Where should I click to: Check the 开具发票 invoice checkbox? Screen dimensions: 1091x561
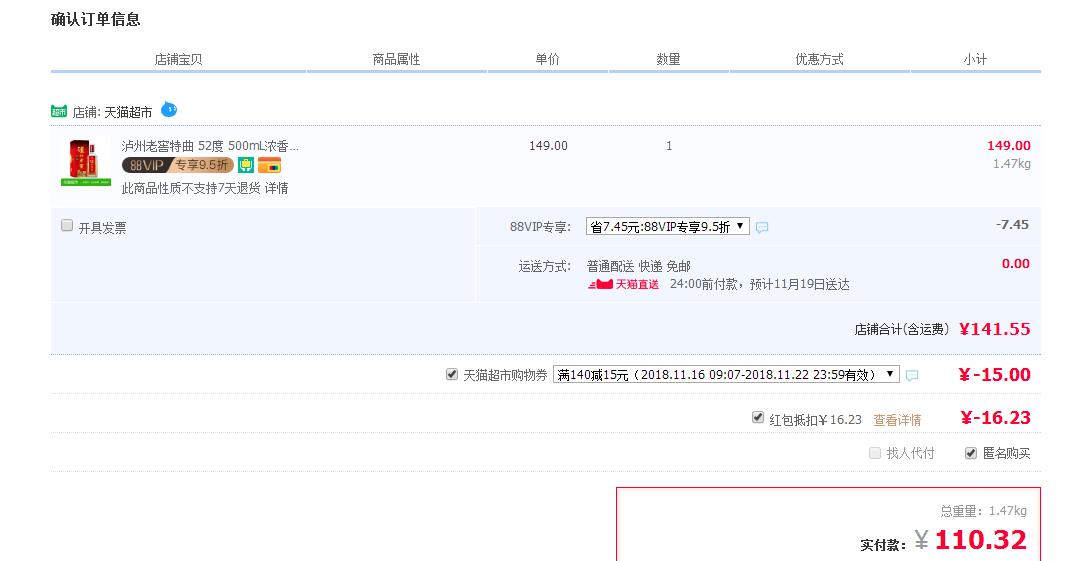point(67,226)
